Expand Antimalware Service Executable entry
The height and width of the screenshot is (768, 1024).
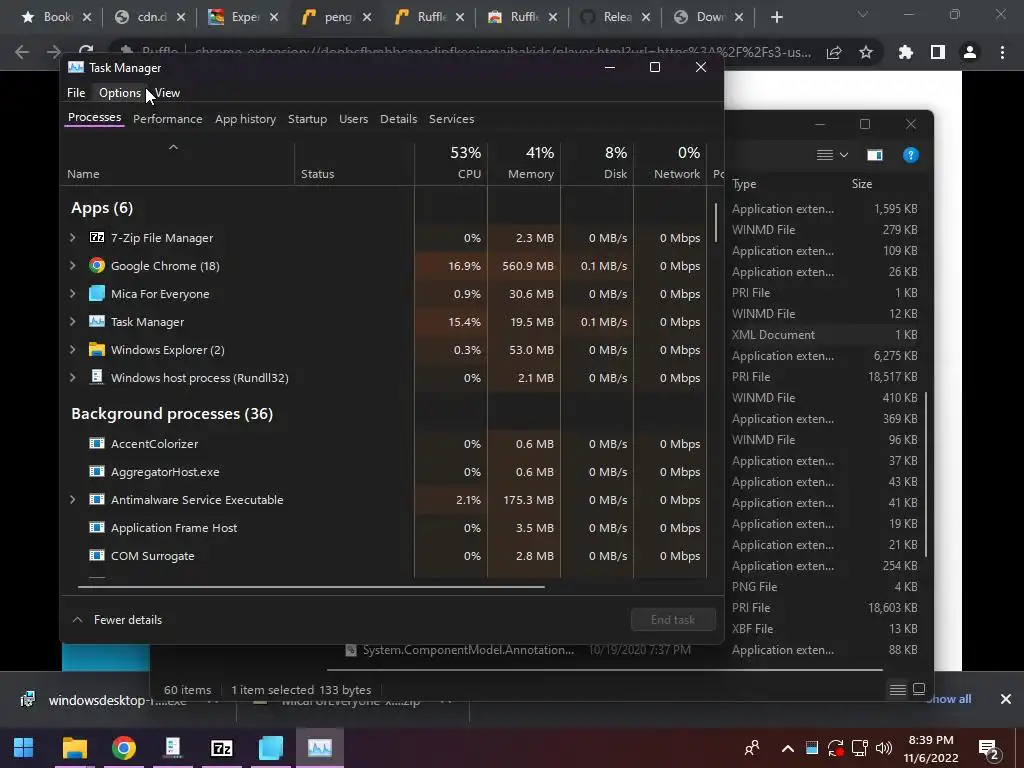tap(72, 500)
